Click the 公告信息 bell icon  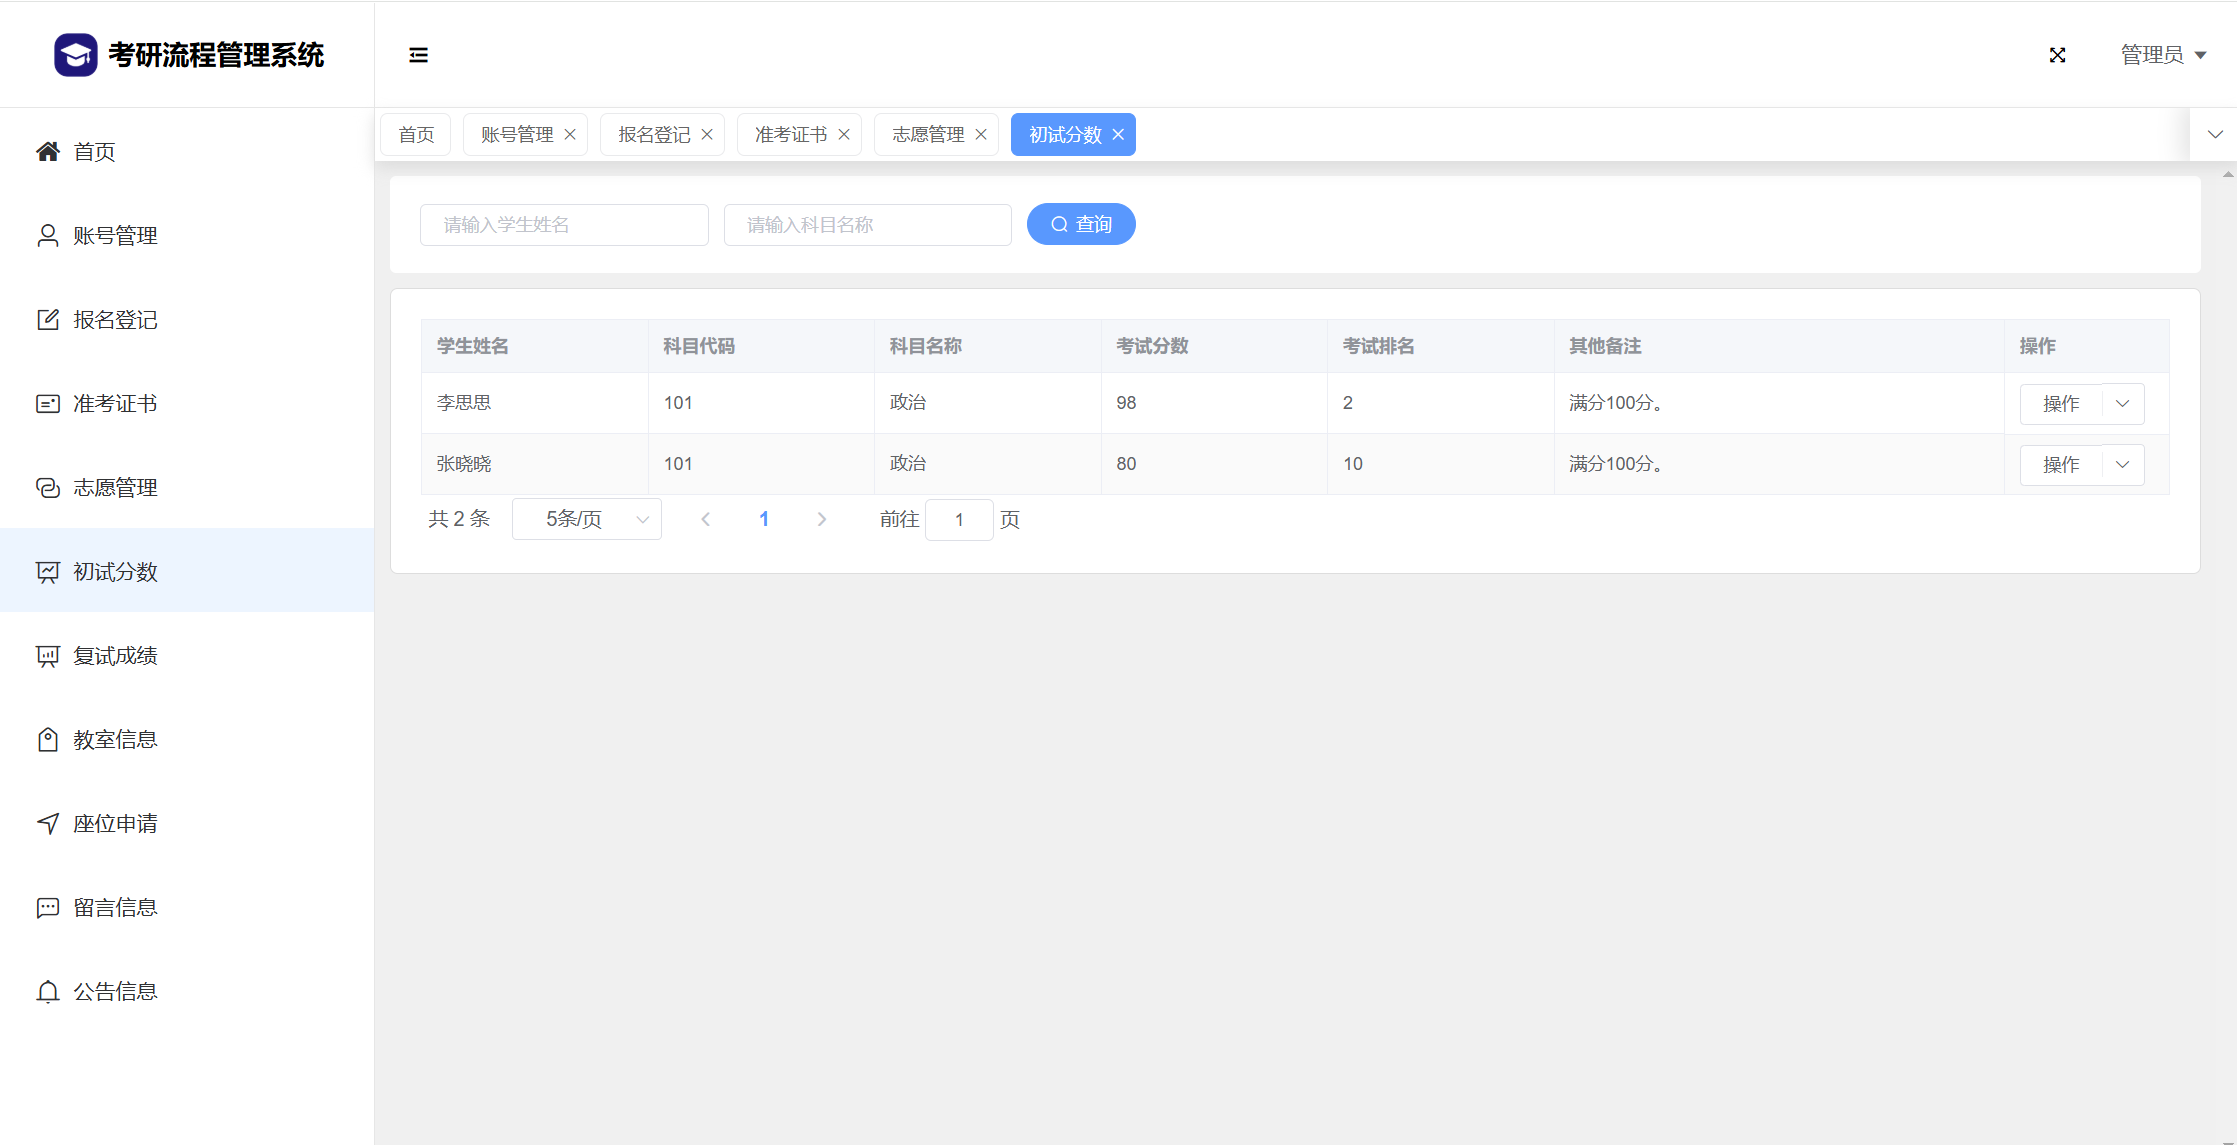pos(47,992)
